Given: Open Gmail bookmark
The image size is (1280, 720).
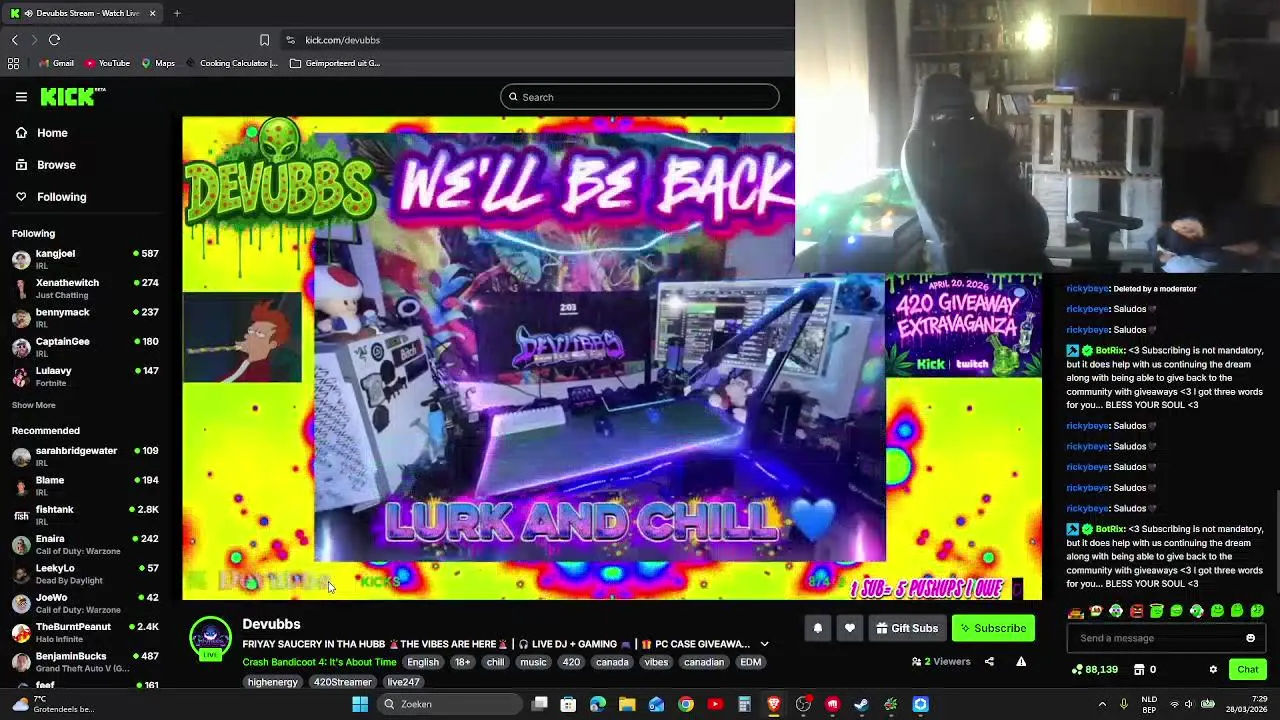Looking at the screenshot, I should tap(56, 63).
